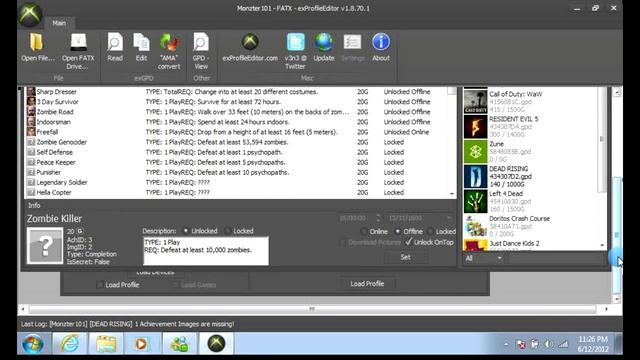Click the time stepper arrows
This screenshot has height=360, width=640.
tap(378, 218)
